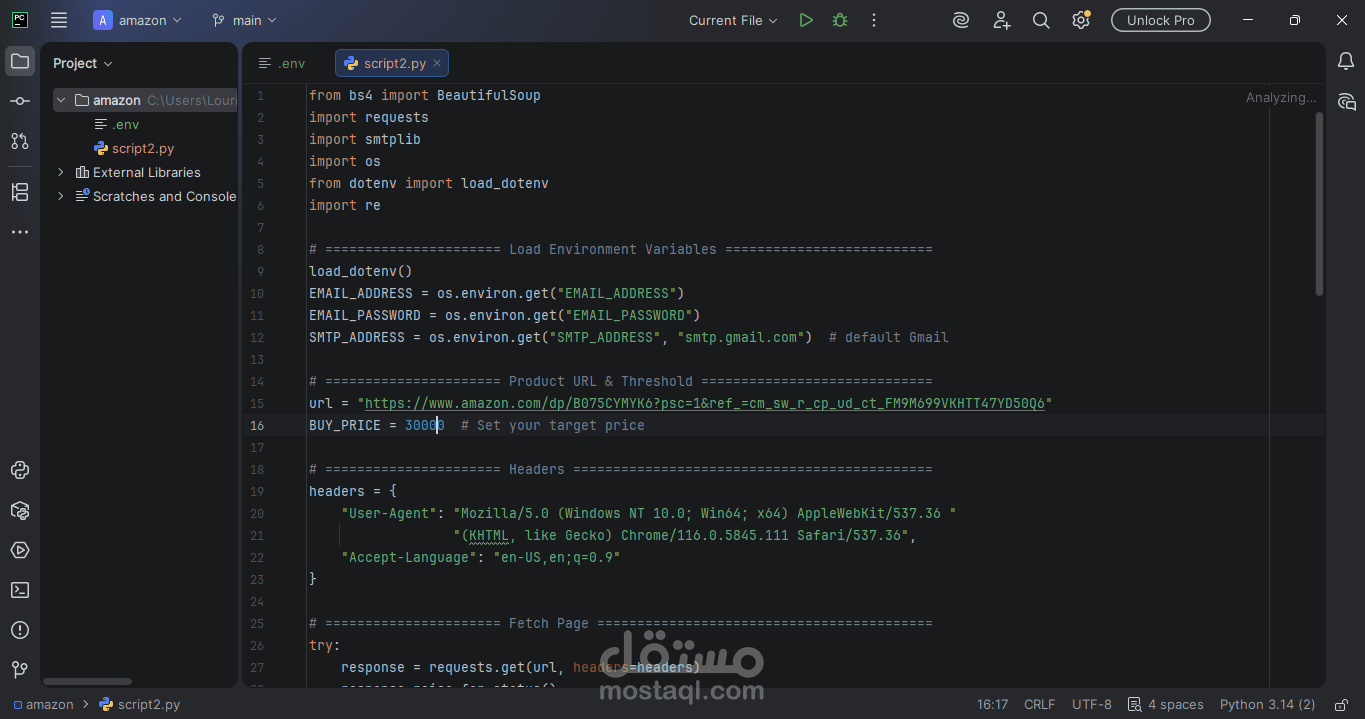Show more tool windows ellipsis
The height and width of the screenshot is (719, 1365).
(x=19, y=232)
